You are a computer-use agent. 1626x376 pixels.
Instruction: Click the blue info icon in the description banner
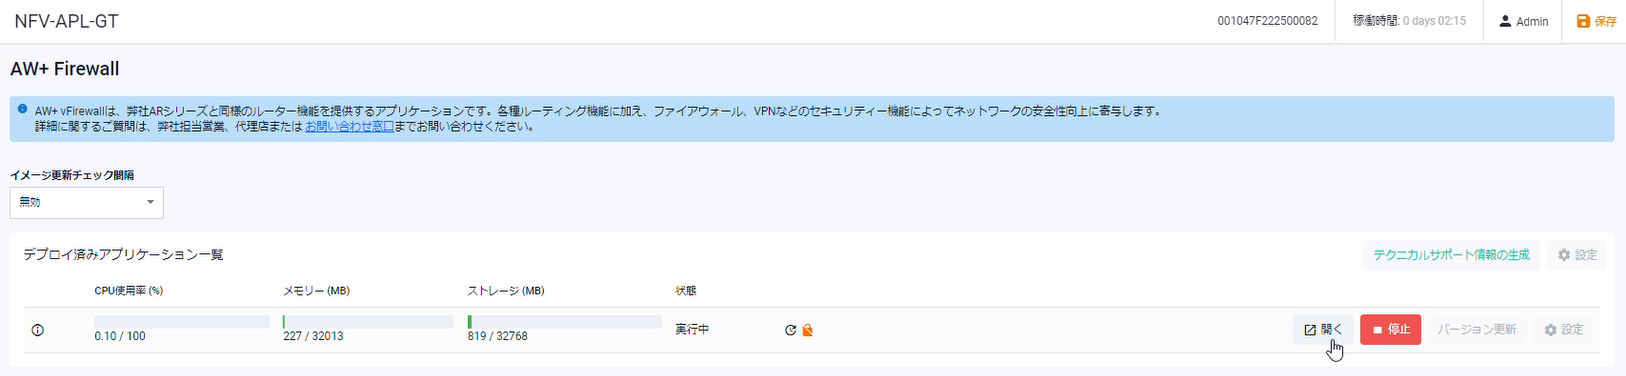tap(22, 109)
